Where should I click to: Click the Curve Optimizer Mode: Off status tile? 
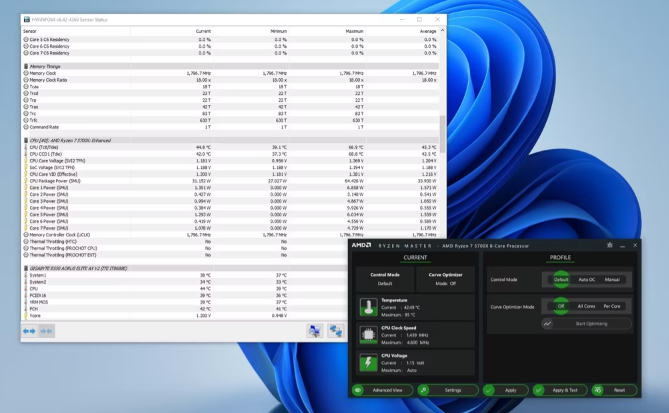445,279
